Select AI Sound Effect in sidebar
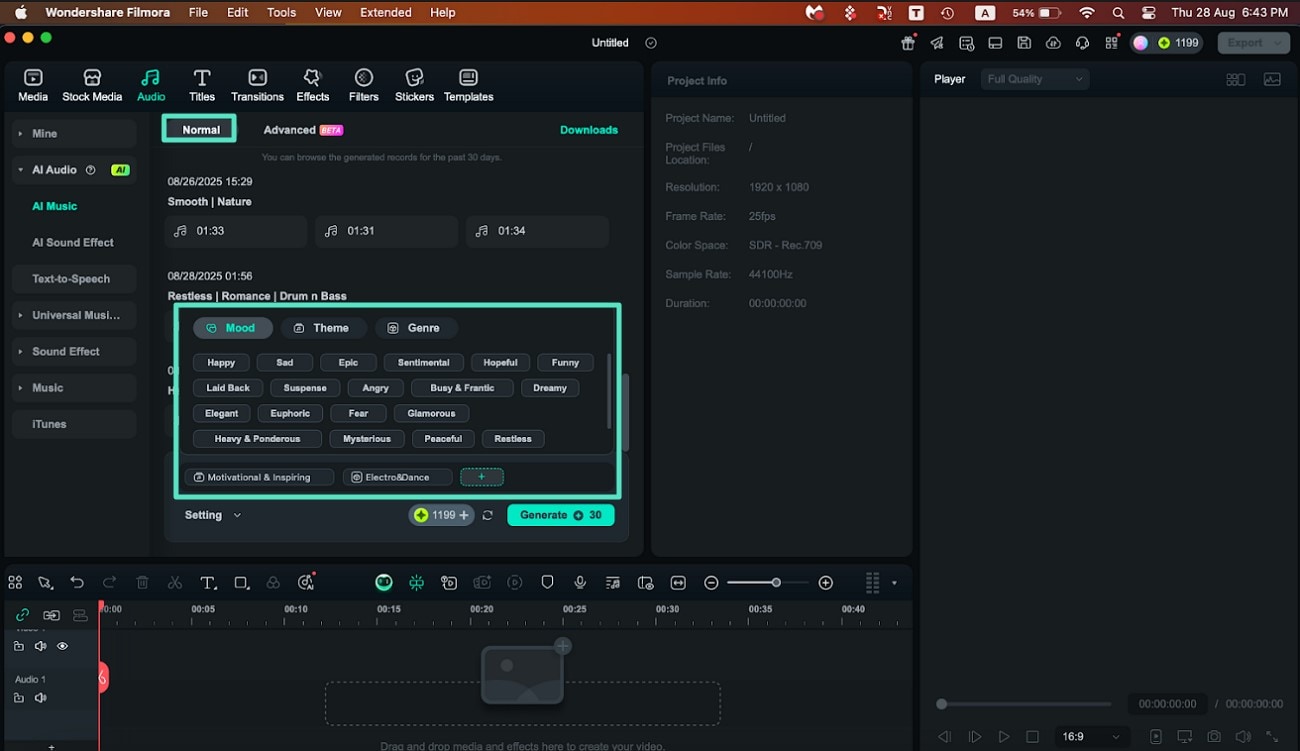The image size is (1300, 751). coord(73,243)
